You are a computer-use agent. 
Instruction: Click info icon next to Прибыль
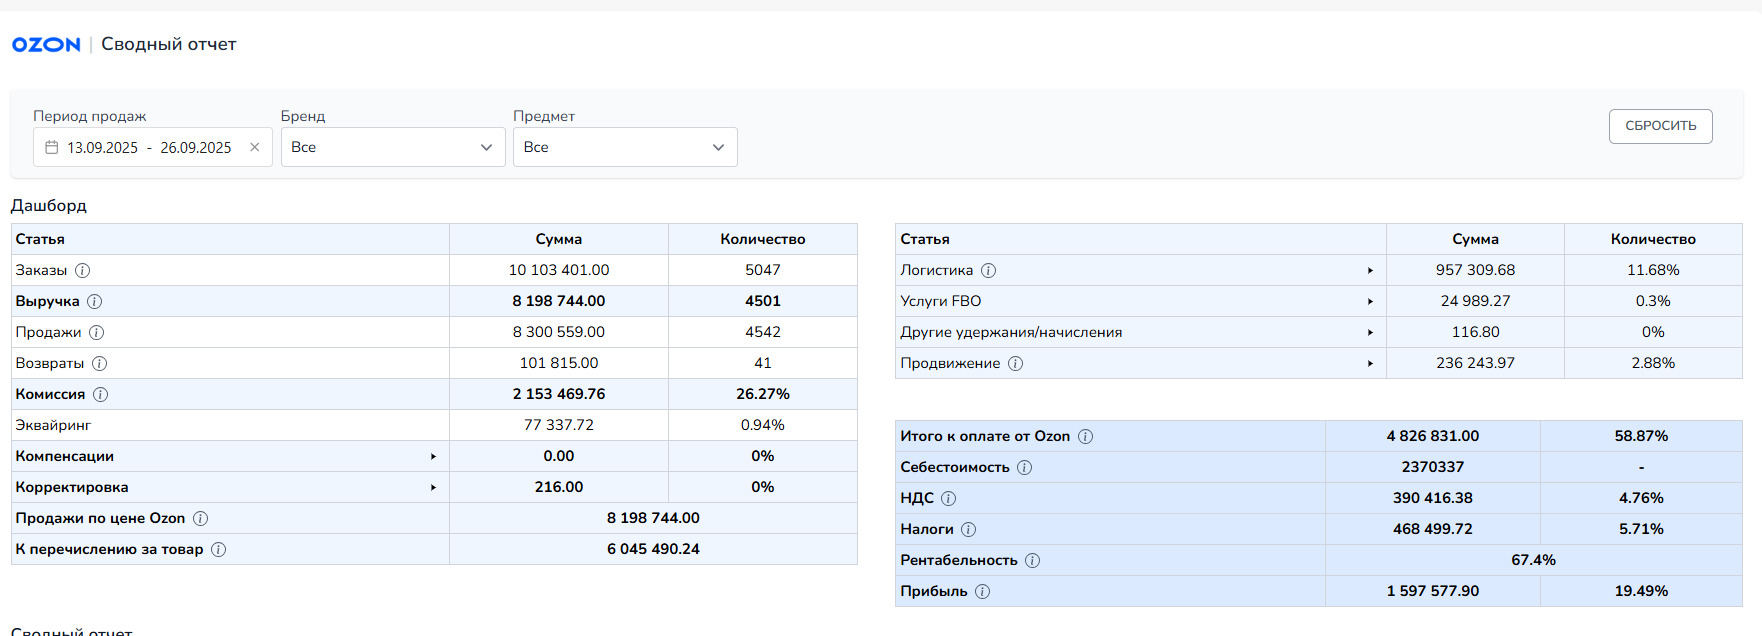point(982,591)
